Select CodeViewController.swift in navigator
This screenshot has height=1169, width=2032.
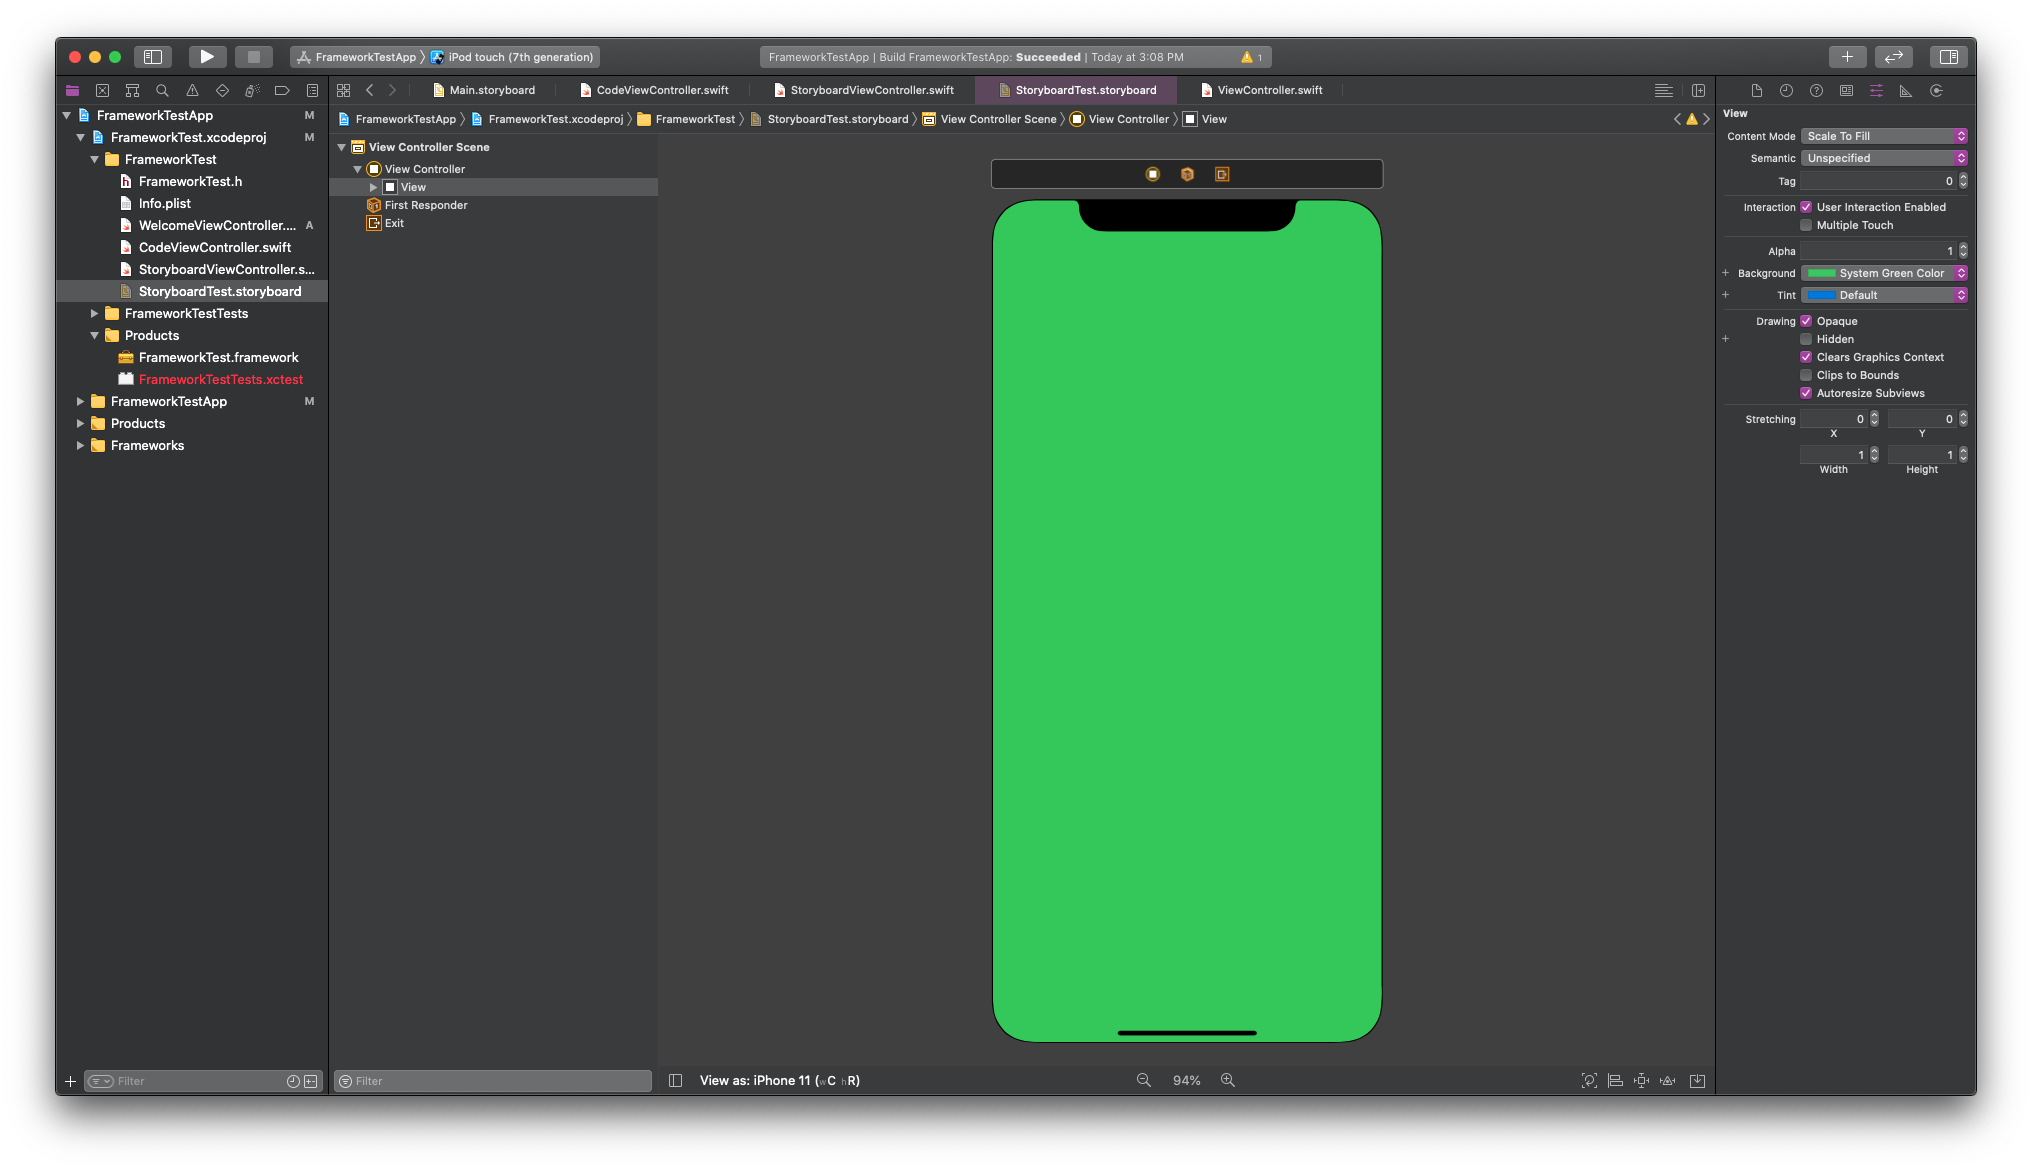(x=215, y=247)
